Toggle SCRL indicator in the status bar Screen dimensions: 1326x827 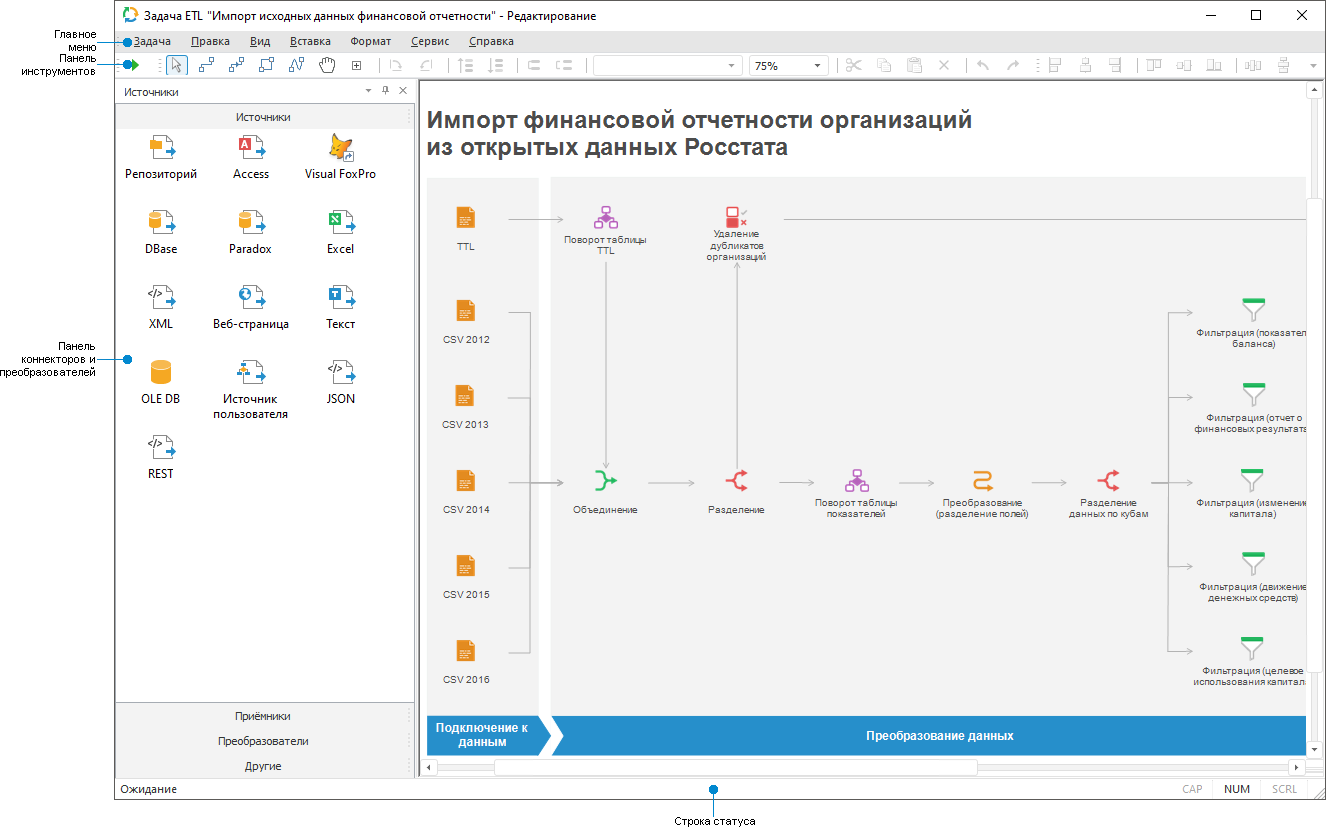(x=1284, y=789)
